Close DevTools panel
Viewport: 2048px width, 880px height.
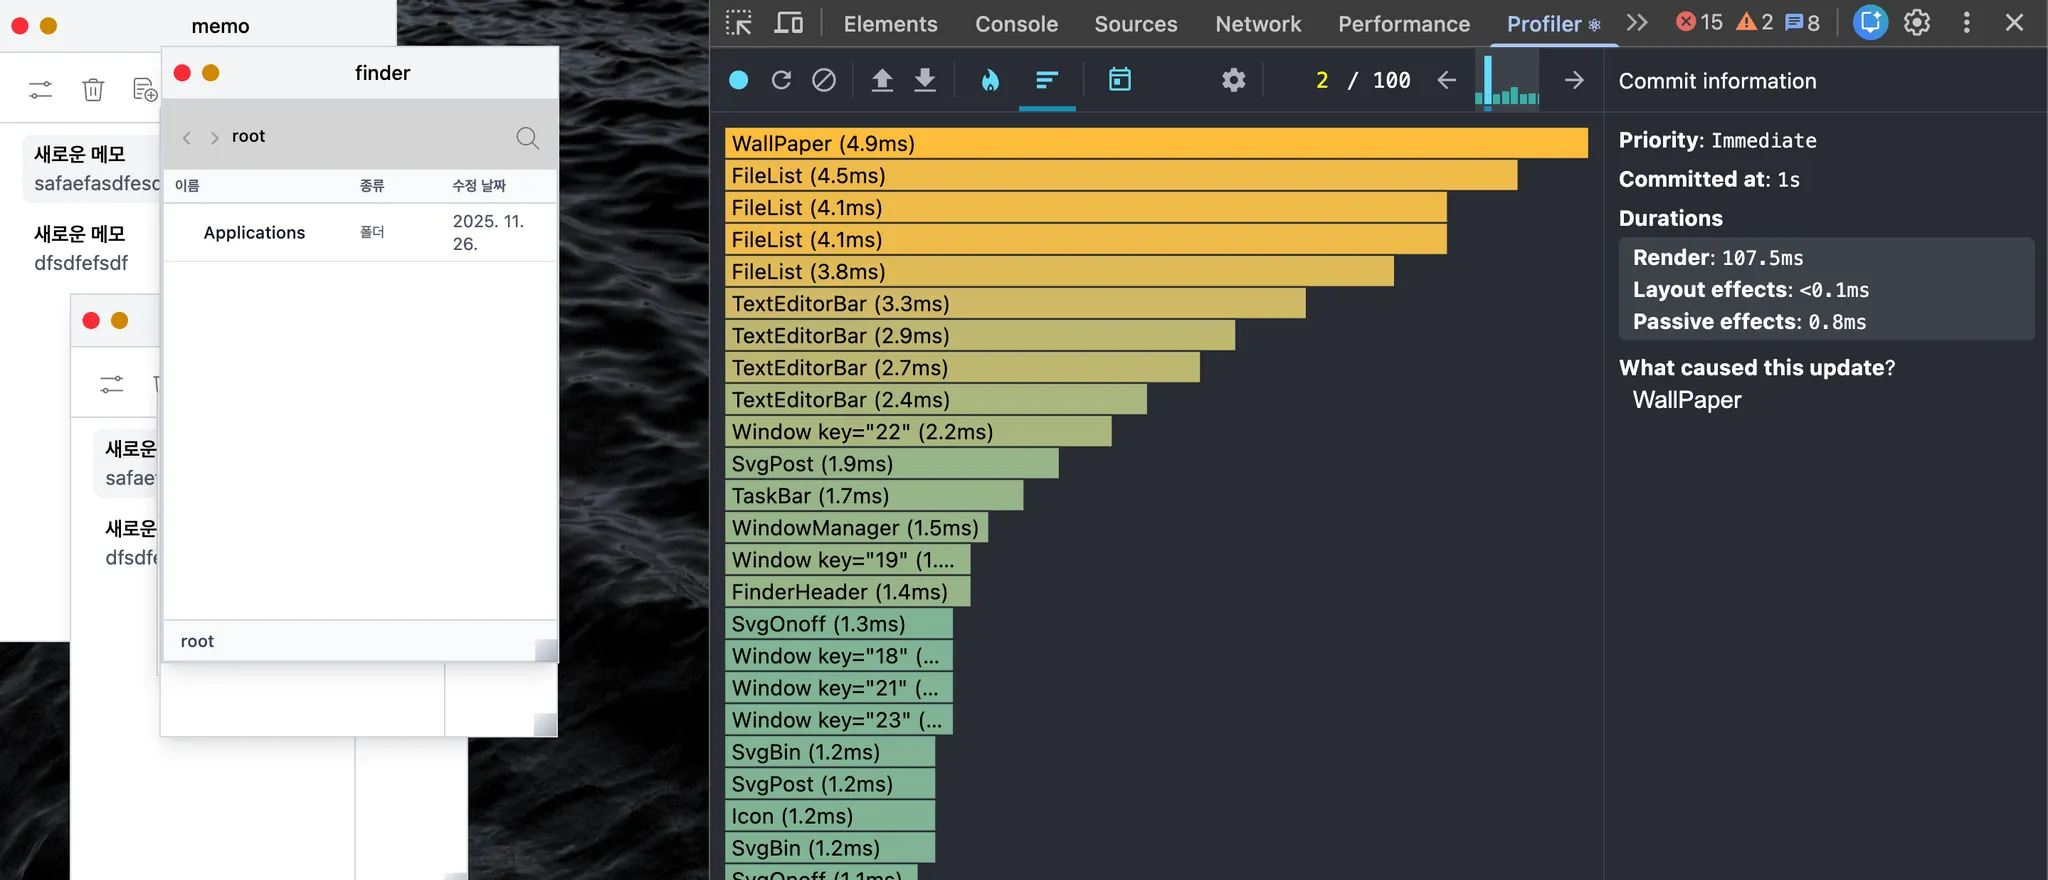[x=2014, y=23]
